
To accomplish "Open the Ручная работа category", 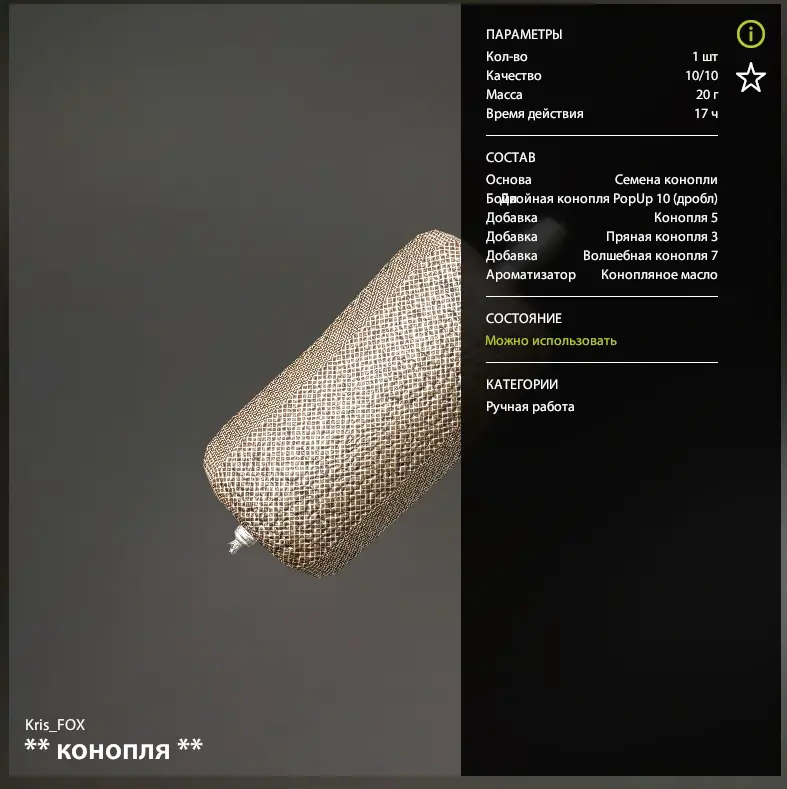I will click(x=530, y=407).
